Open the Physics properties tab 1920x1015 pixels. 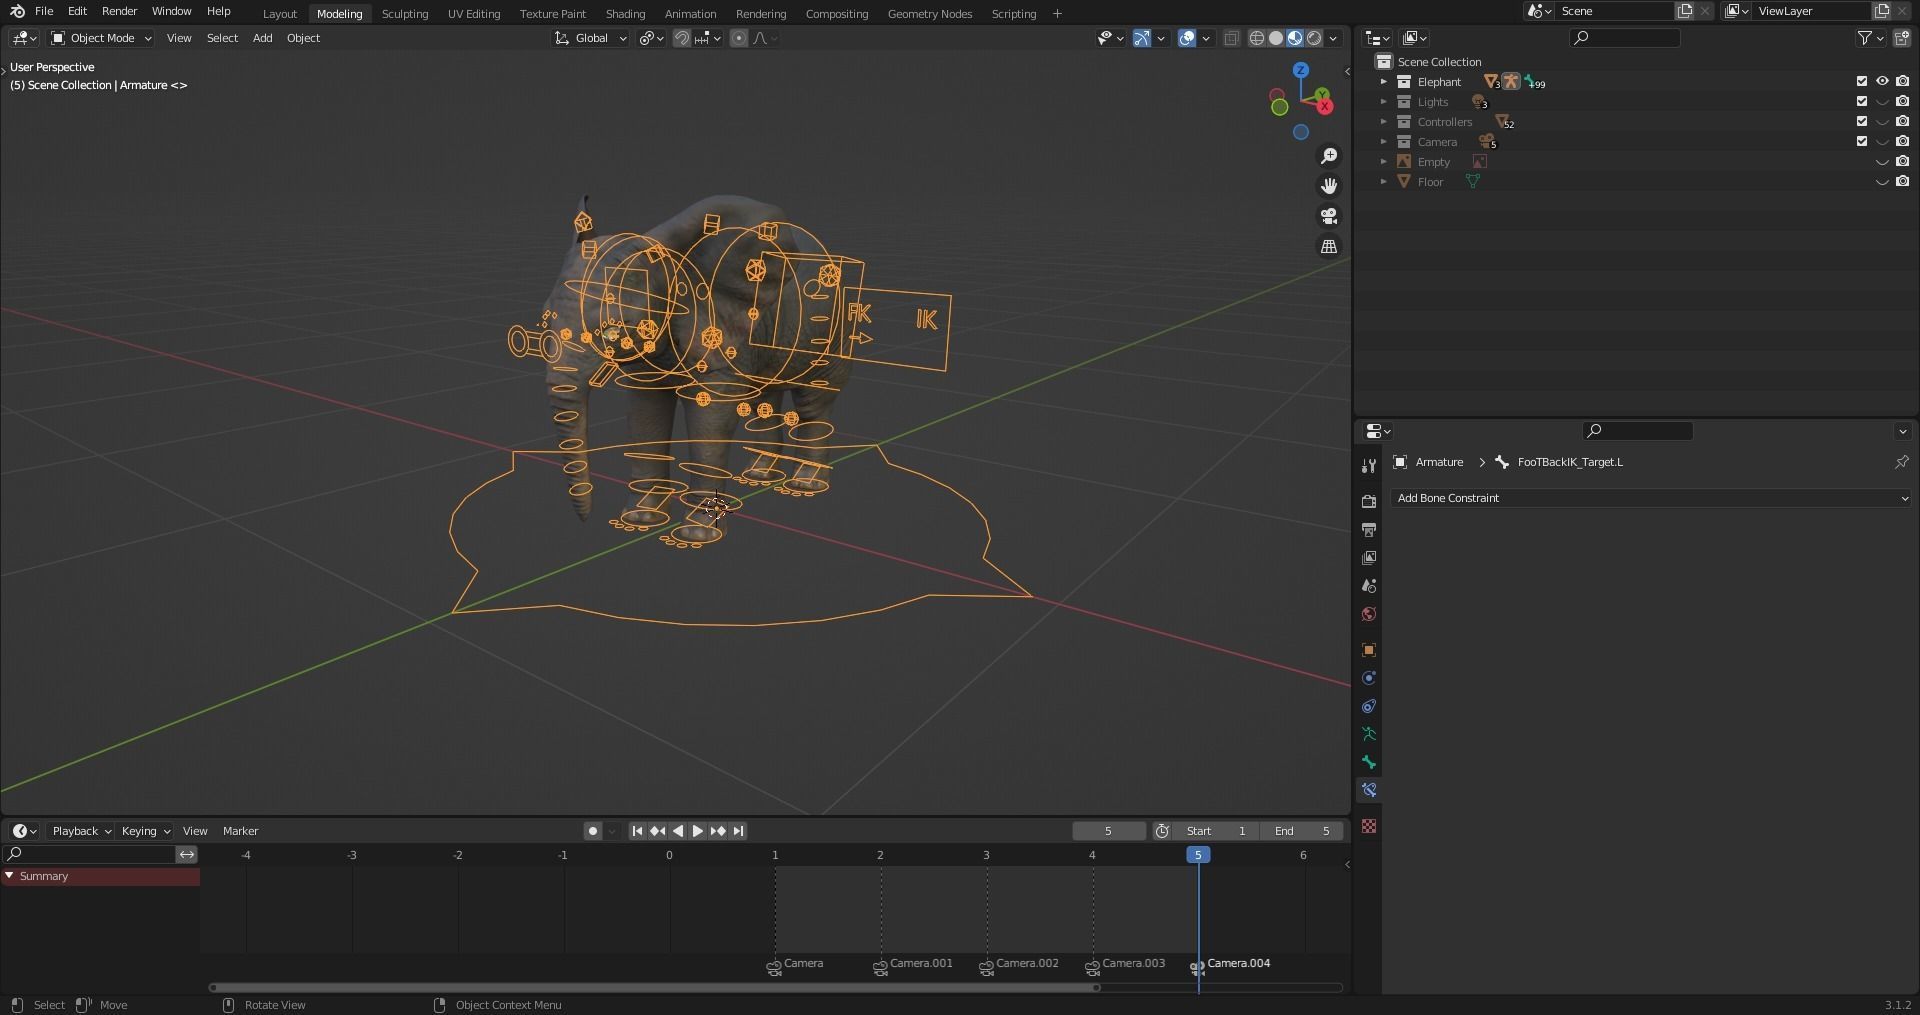1369,678
